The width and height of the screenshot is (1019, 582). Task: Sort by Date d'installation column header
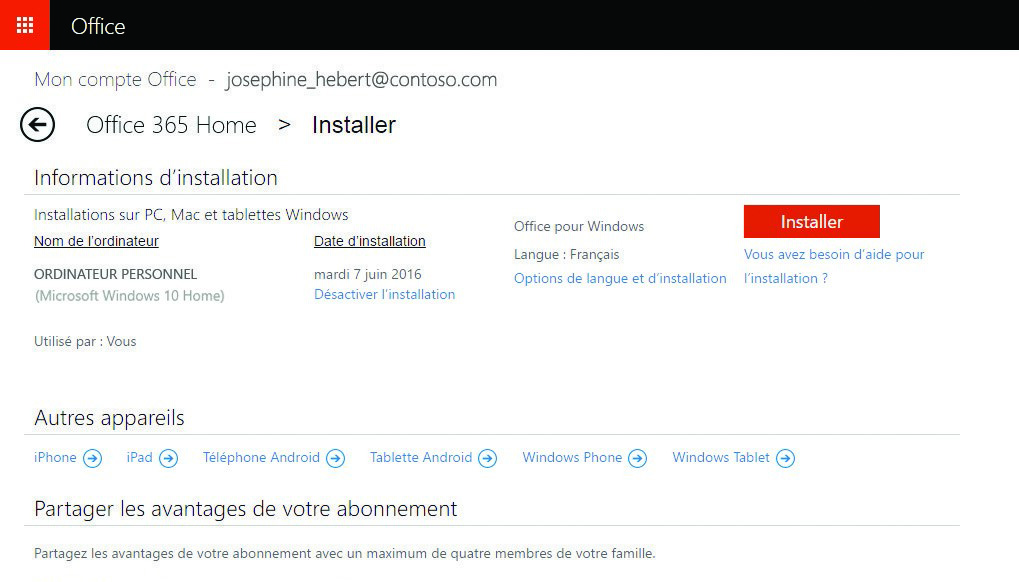370,241
